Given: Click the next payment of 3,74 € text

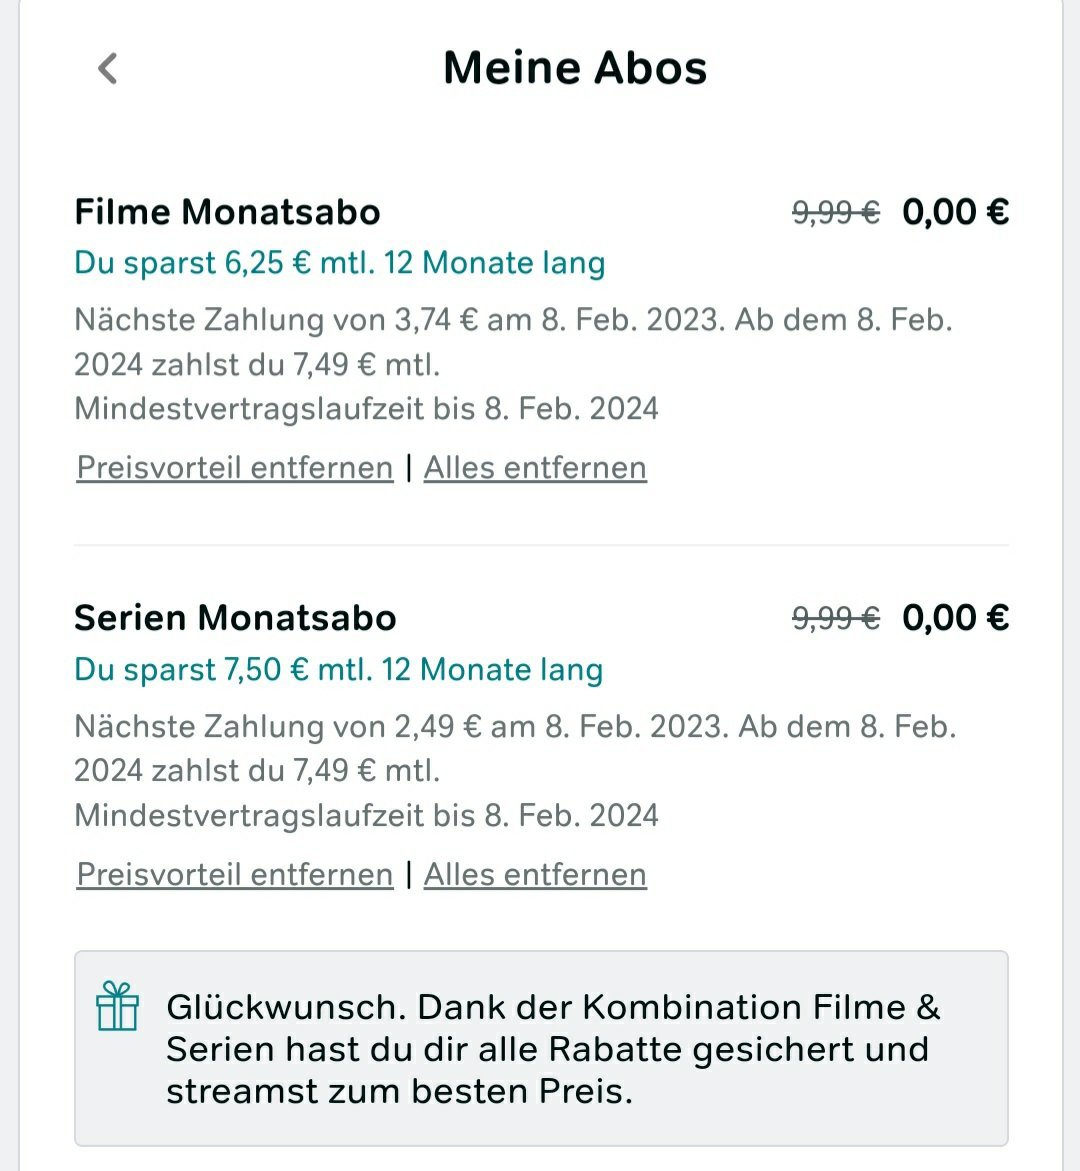Looking at the screenshot, I should tap(514, 342).
